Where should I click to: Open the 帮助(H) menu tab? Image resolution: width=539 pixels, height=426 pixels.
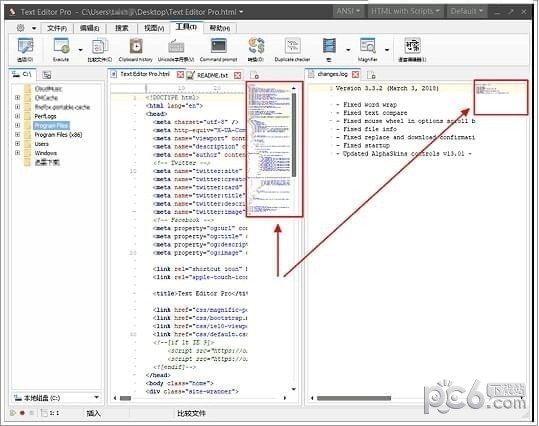point(220,28)
